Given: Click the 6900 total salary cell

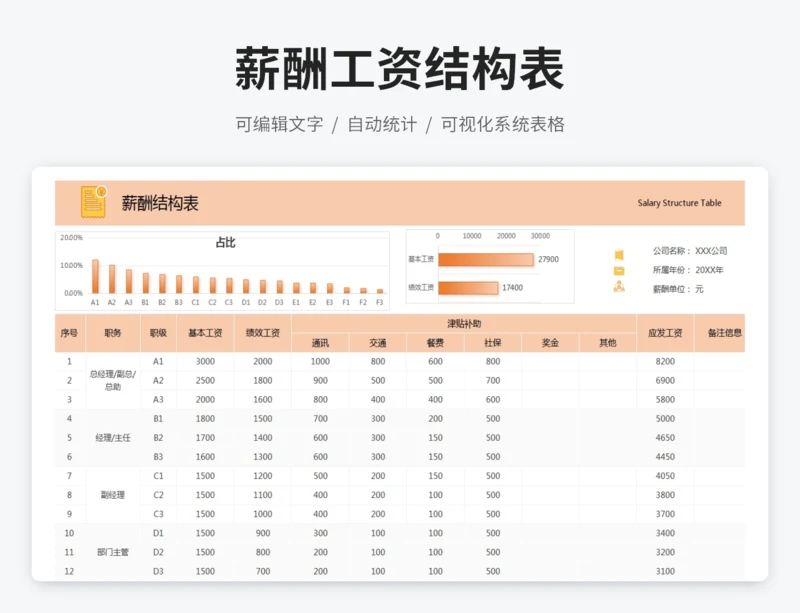Looking at the screenshot, I should click(665, 380).
